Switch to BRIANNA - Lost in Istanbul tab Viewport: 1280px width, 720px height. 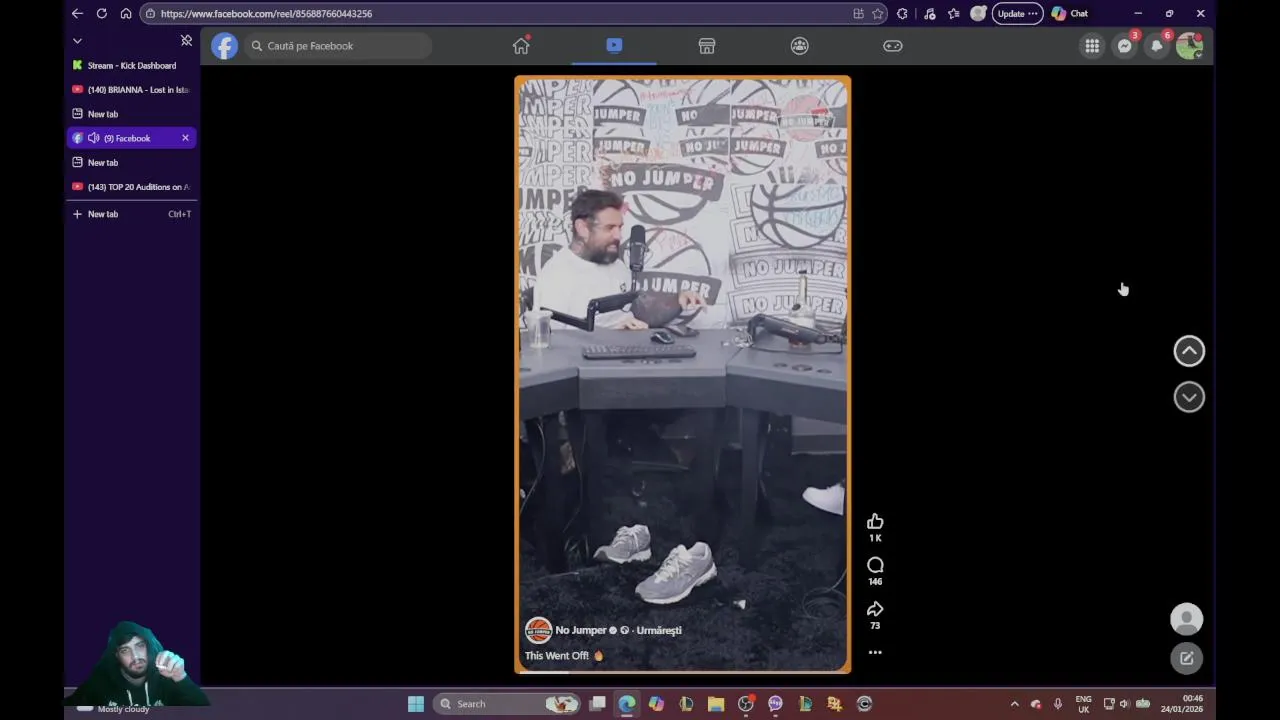click(x=131, y=90)
